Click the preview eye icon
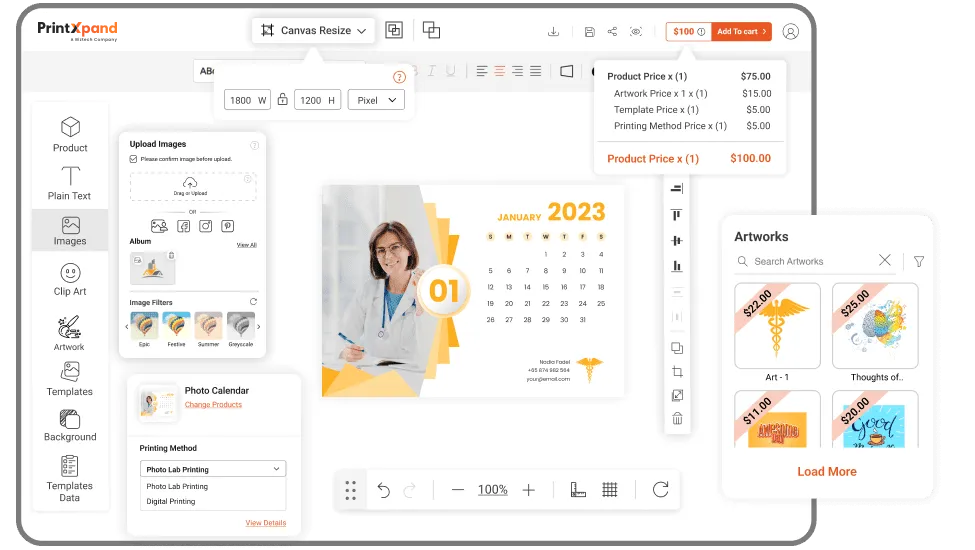The image size is (975, 550). pos(635,32)
